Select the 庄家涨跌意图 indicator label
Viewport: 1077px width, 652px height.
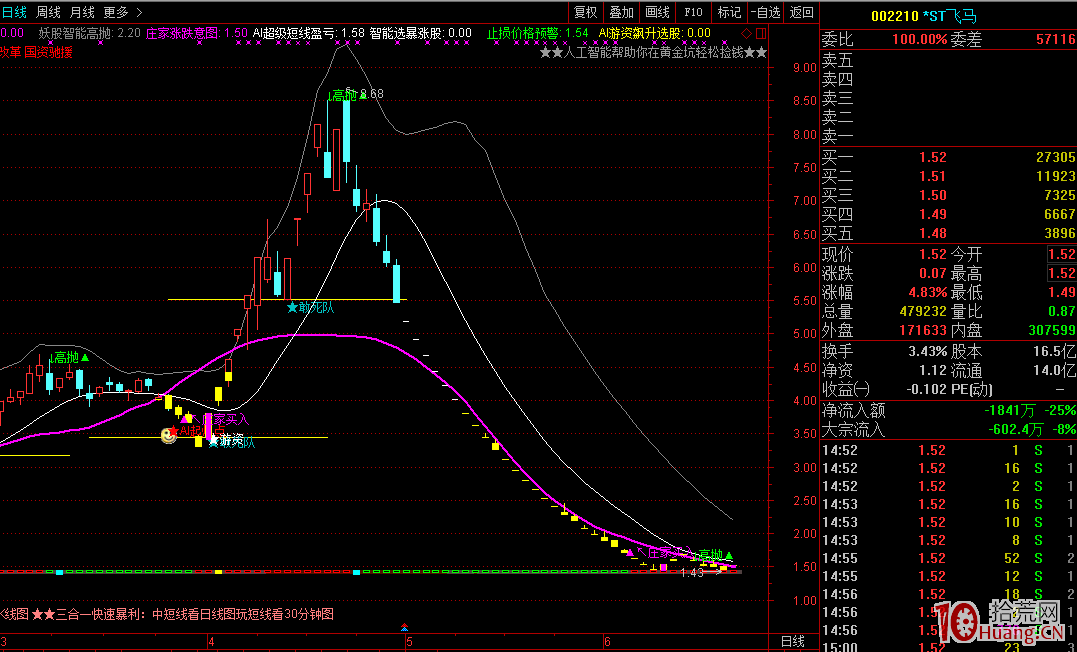(196, 33)
